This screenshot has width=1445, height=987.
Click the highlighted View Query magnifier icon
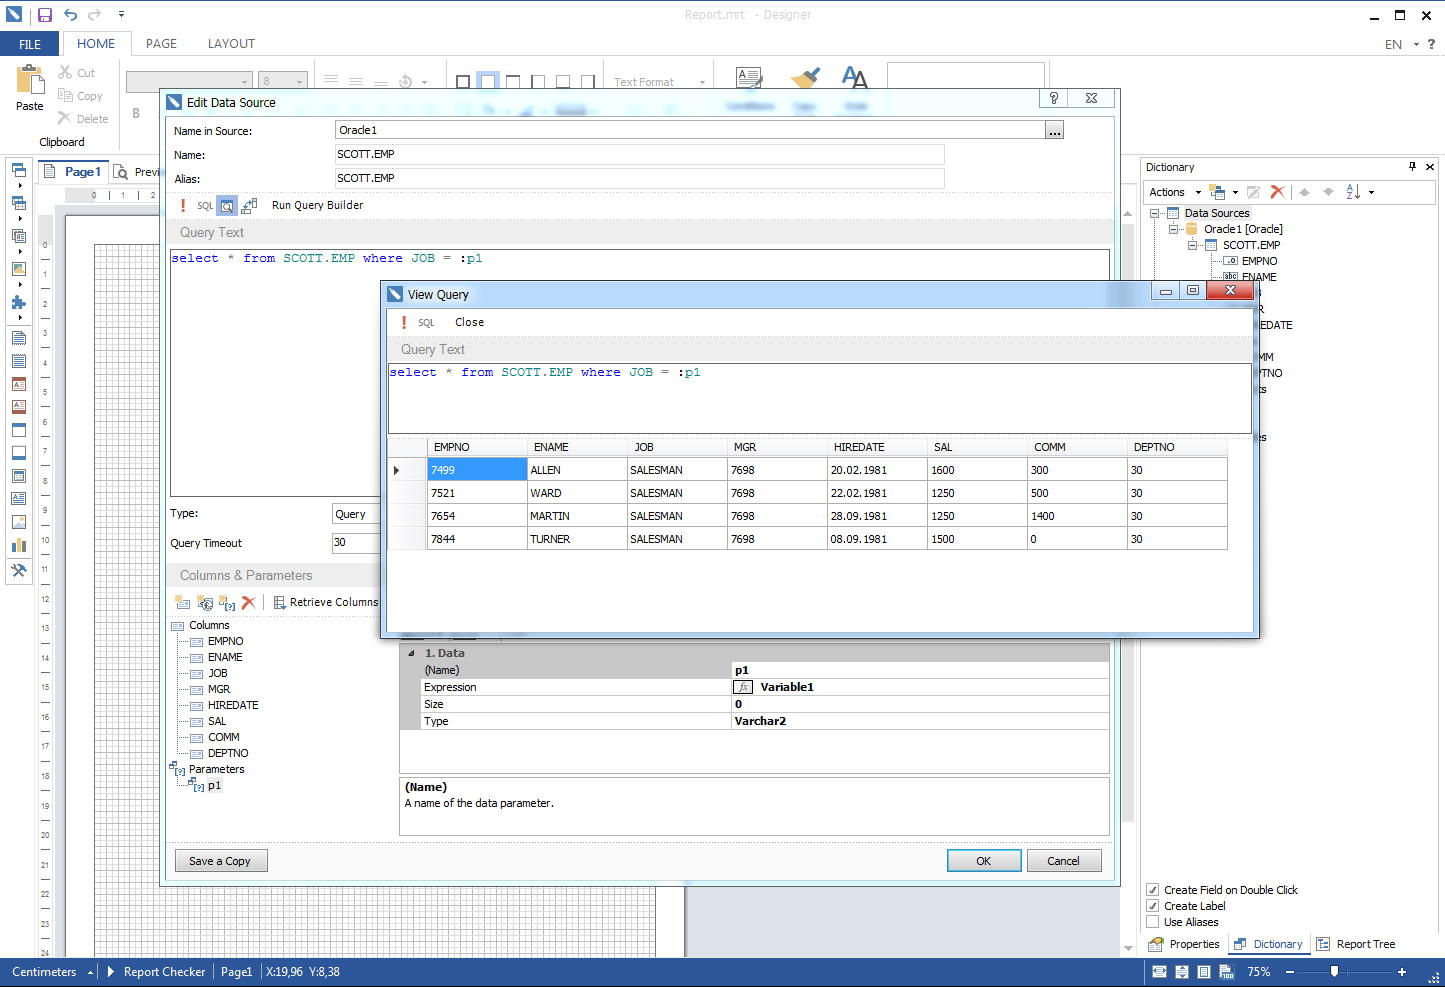coord(227,206)
